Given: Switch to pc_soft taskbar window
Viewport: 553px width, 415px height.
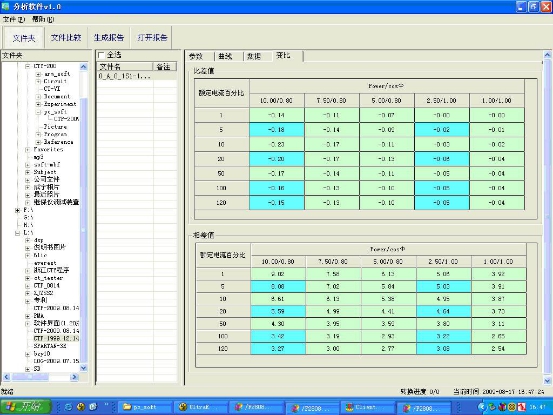Looking at the screenshot, I should pos(145,407).
